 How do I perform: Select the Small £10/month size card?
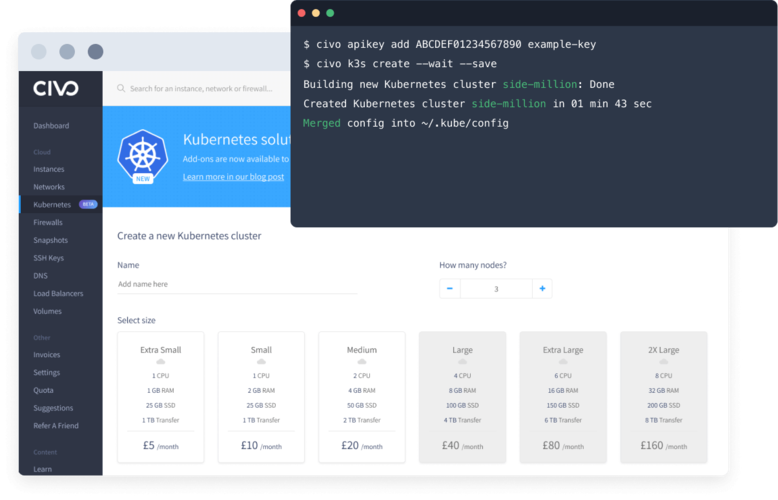[261, 397]
